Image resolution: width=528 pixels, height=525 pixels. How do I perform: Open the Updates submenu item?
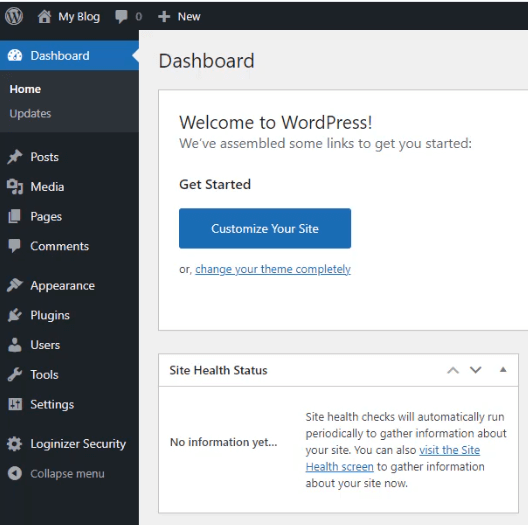tap(30, 113)
